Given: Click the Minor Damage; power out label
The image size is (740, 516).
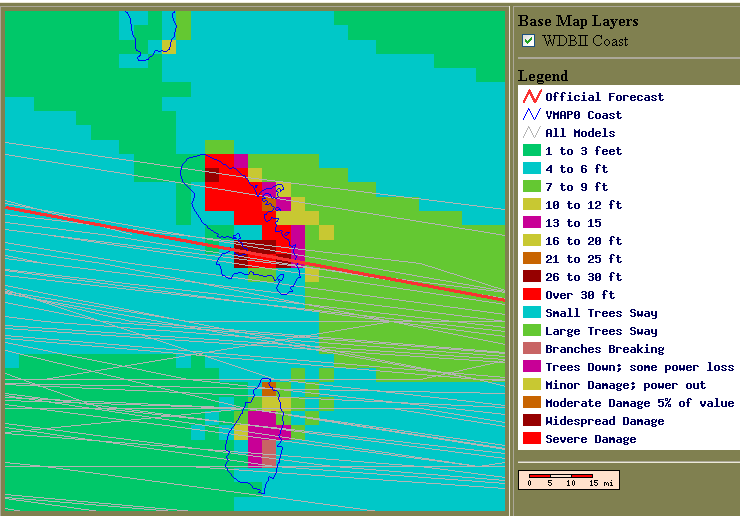Looking at the screenshot, I should [626, 385].
